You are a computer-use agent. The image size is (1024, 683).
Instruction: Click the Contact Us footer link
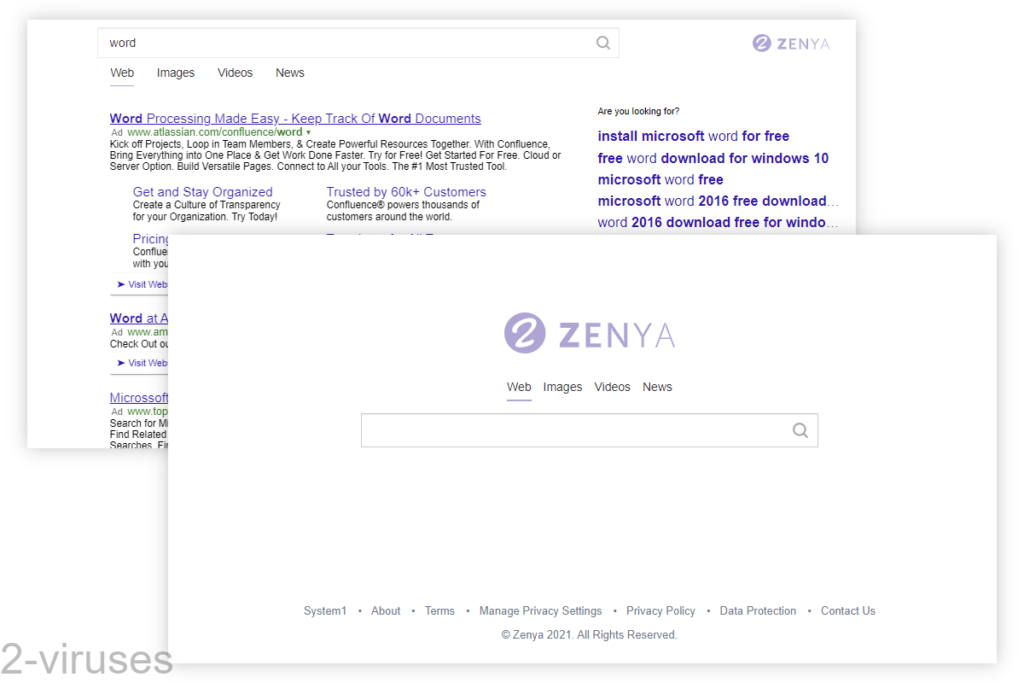pos(847,610)
